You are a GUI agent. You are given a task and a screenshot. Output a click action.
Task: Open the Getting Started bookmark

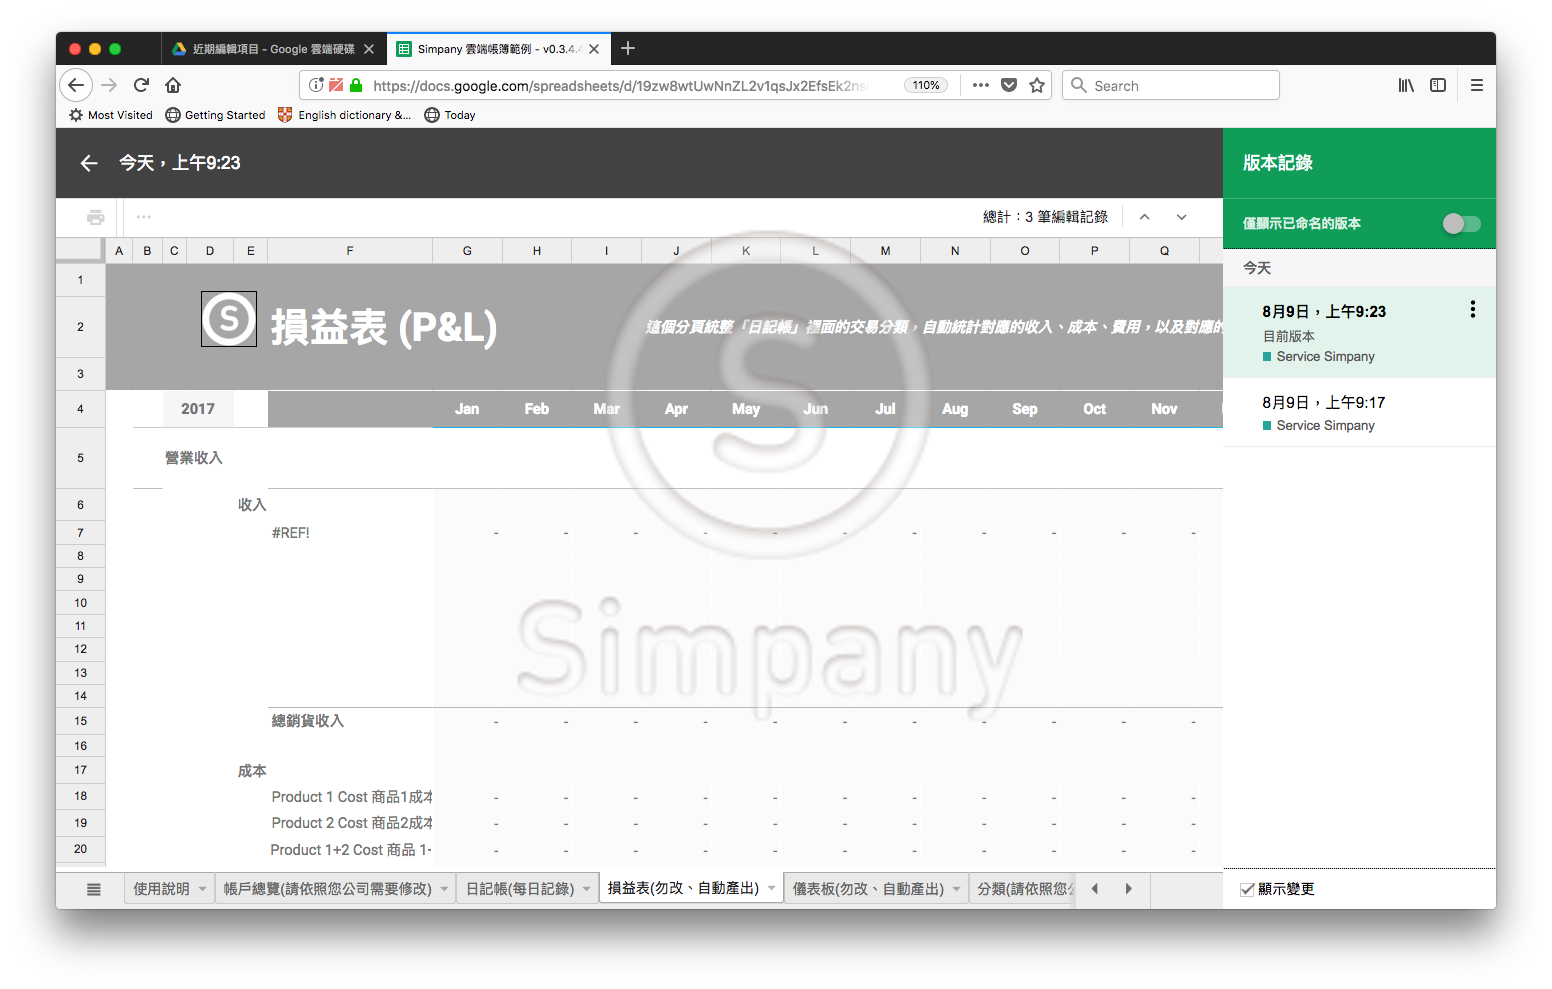(215, 115)
